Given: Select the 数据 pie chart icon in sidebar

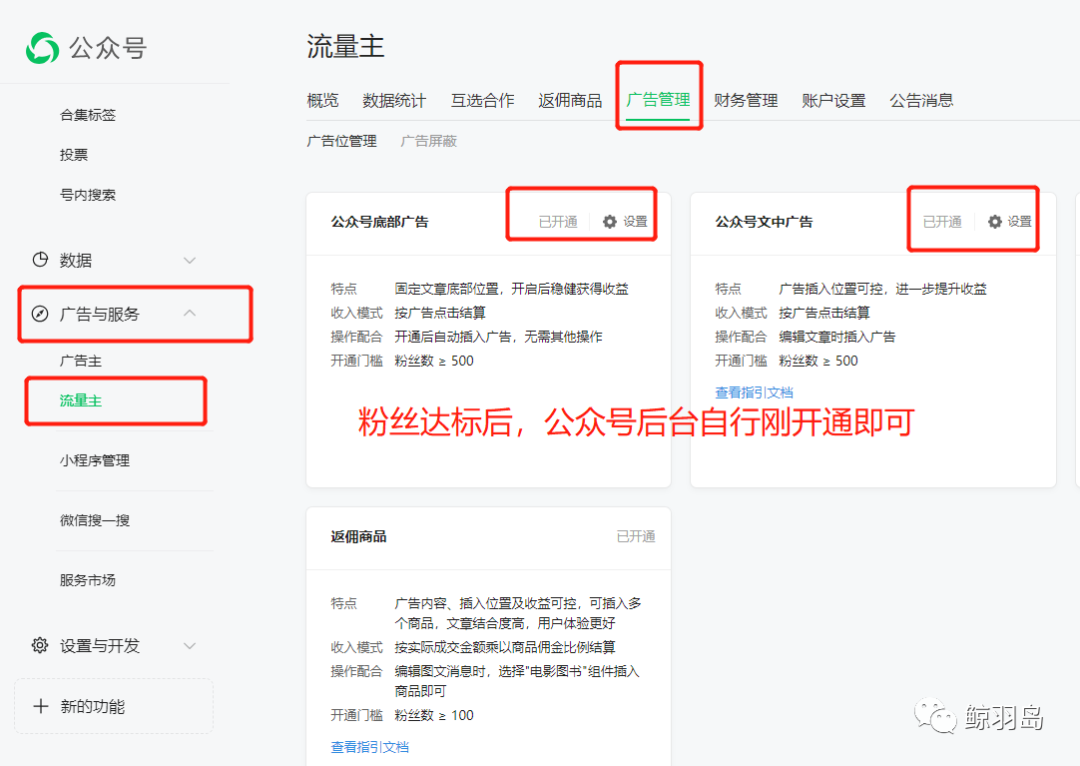Looking at the screenshot, I should tap(40, 260).
